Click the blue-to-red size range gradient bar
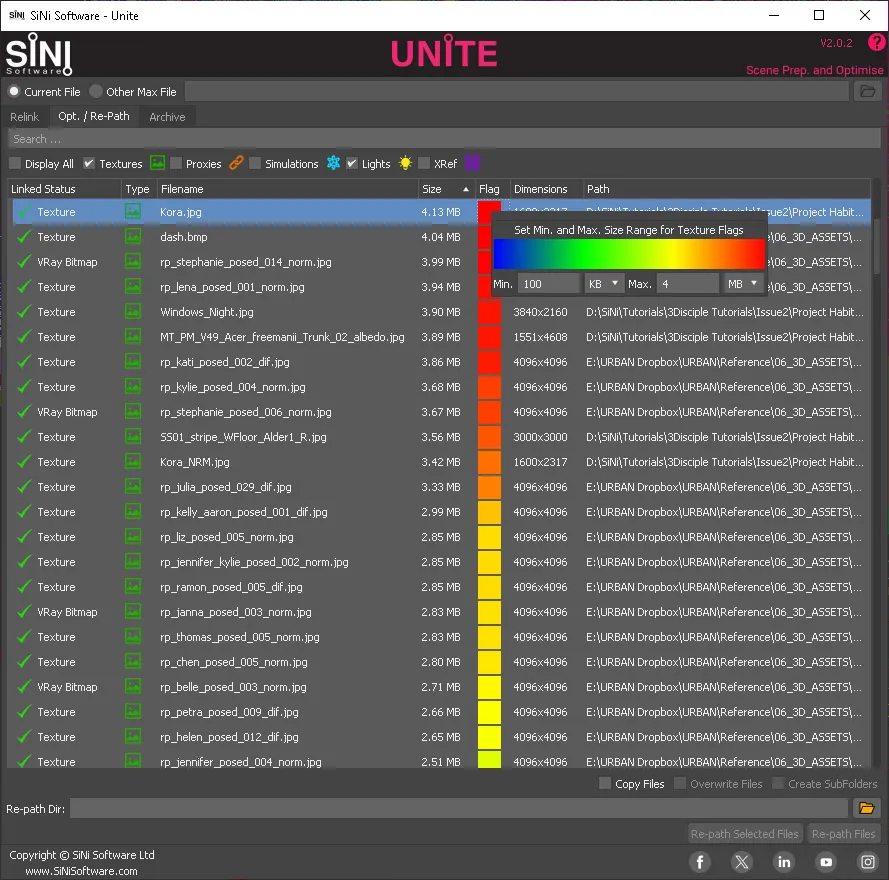The height and width of the screenshot is (880, 889). (x=629, y=253)
